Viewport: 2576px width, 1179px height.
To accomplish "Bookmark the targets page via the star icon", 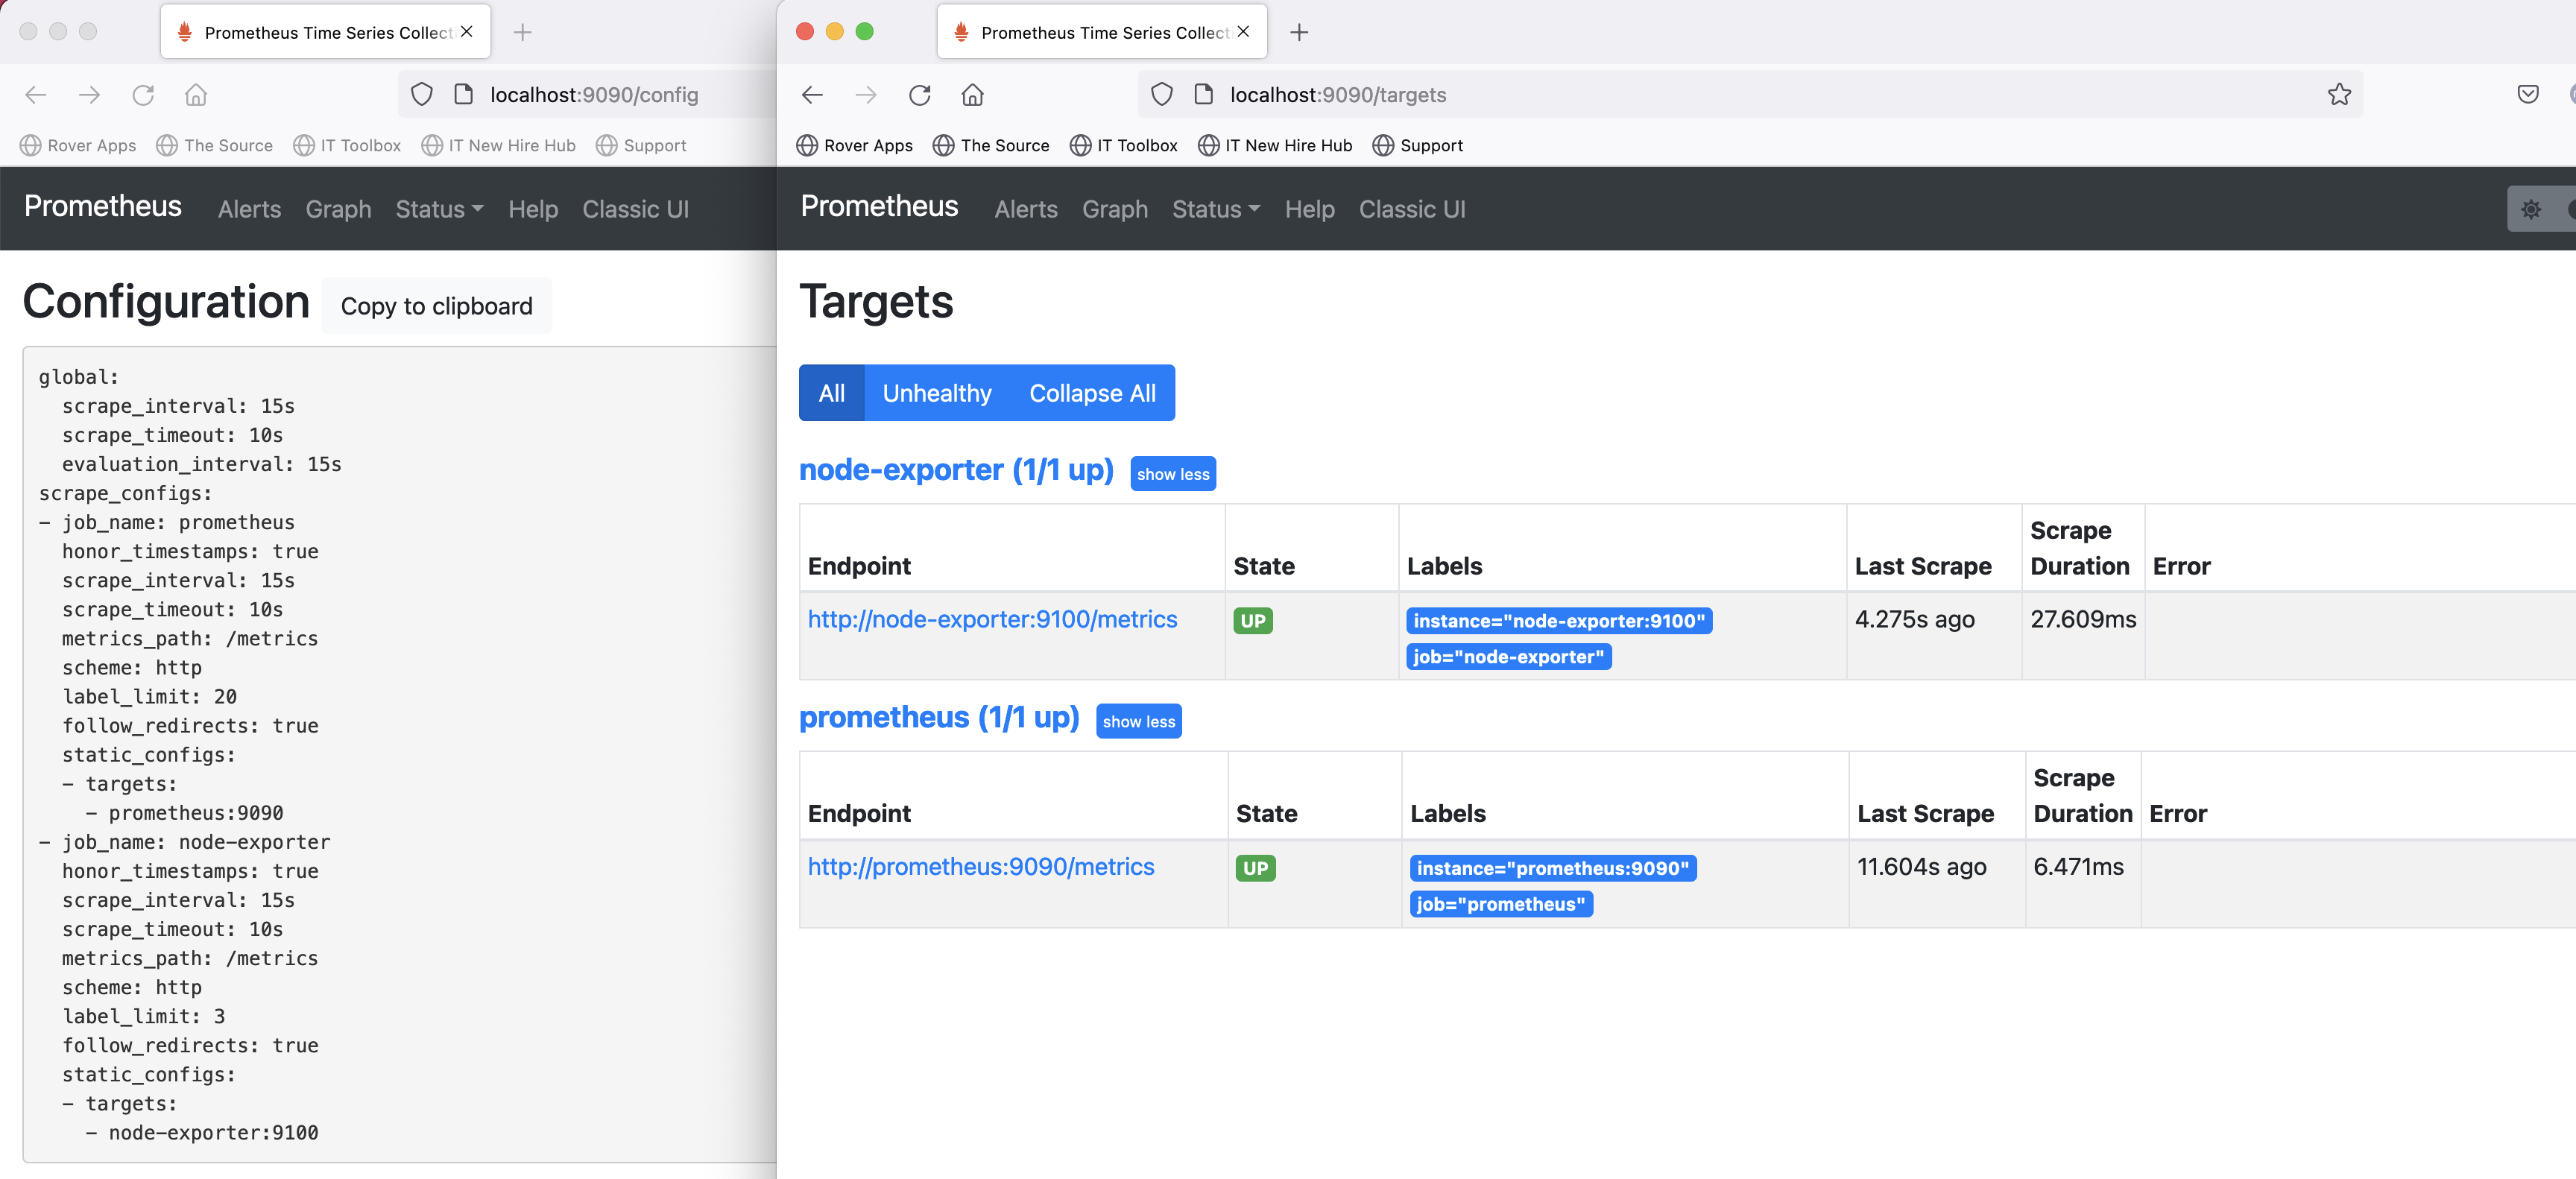I will (2338, 94).
